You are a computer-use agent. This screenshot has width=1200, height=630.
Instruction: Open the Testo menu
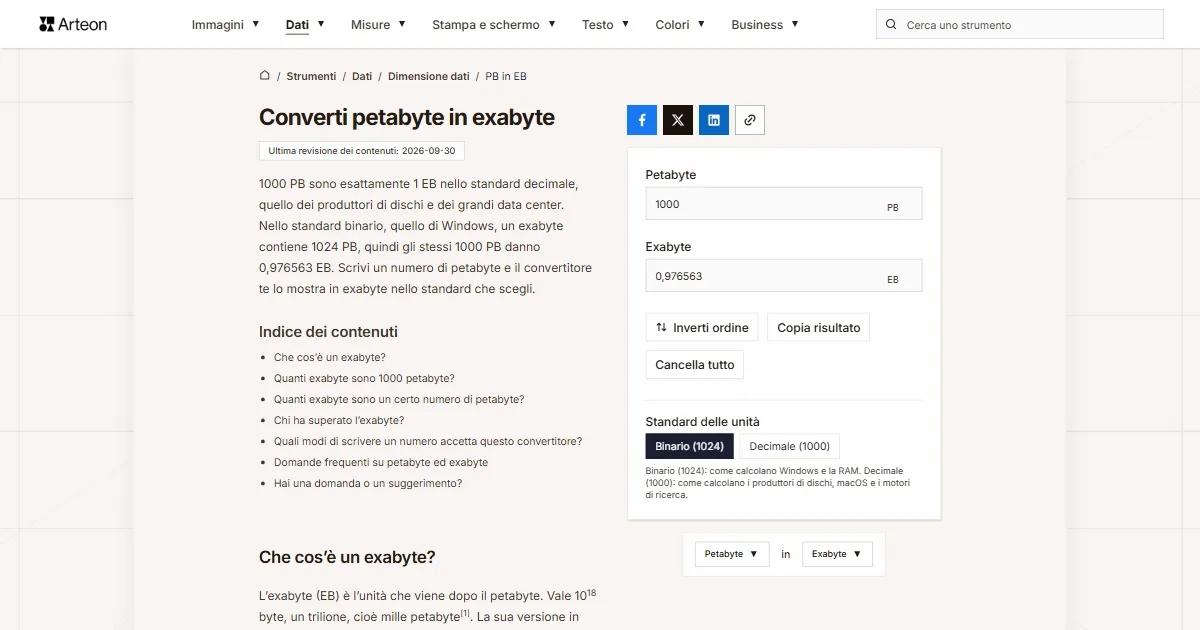[x=606, y=24]
